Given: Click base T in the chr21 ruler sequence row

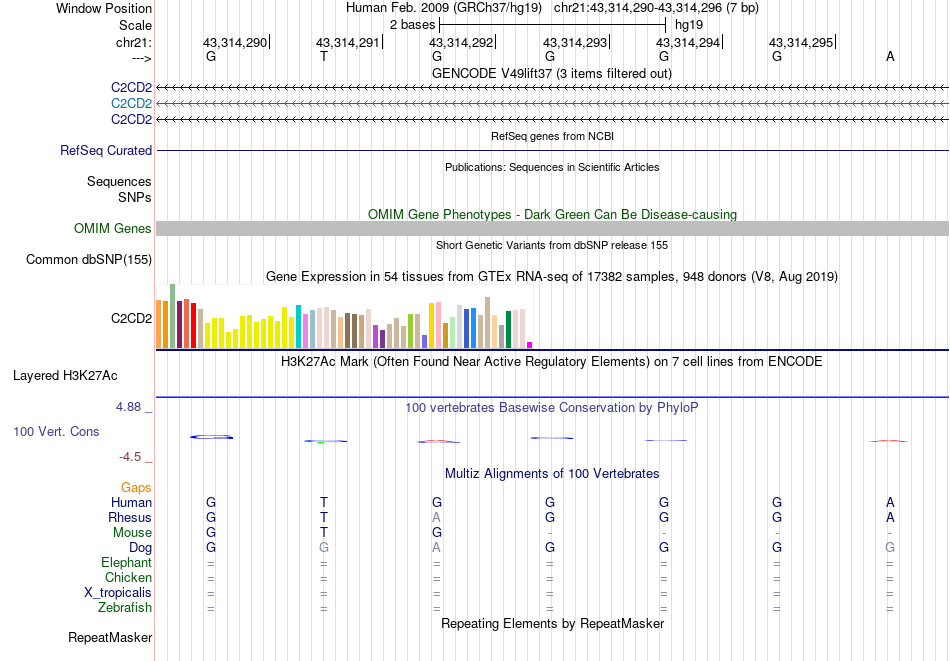Looking at the screenshot, I should tap(324, 56).
